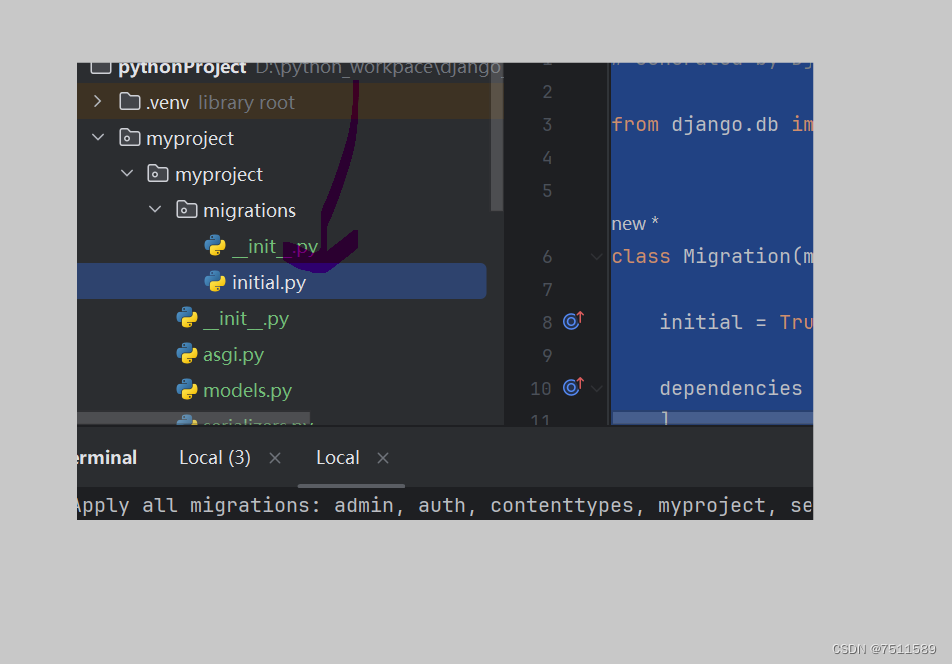Collapse the .venv folder chevron
This screenshot has height=664, width=952.
tap(97, 101)
